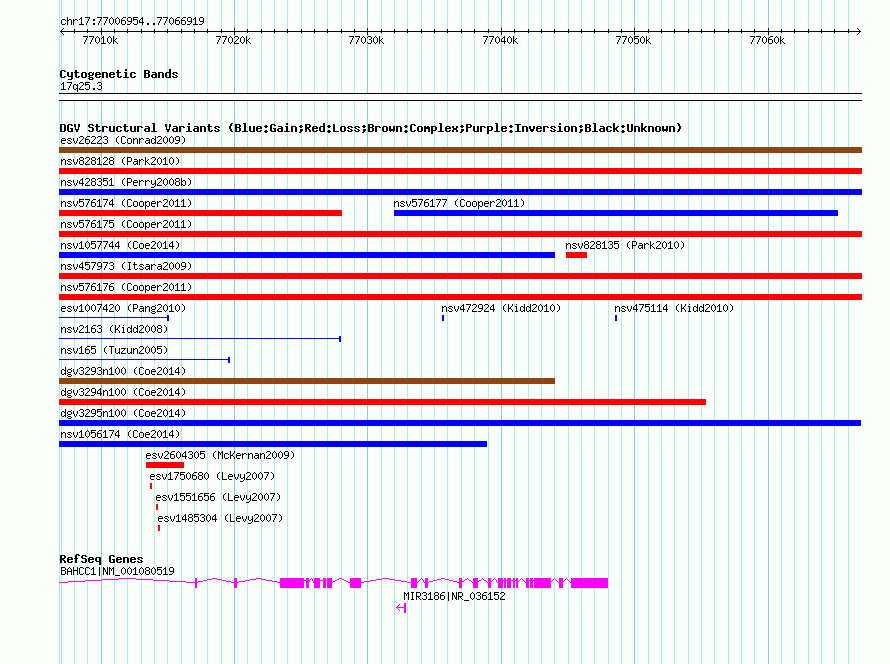Open nsv2163 (Kidd2008) label
890x664 pixels.
pos(114,329)
